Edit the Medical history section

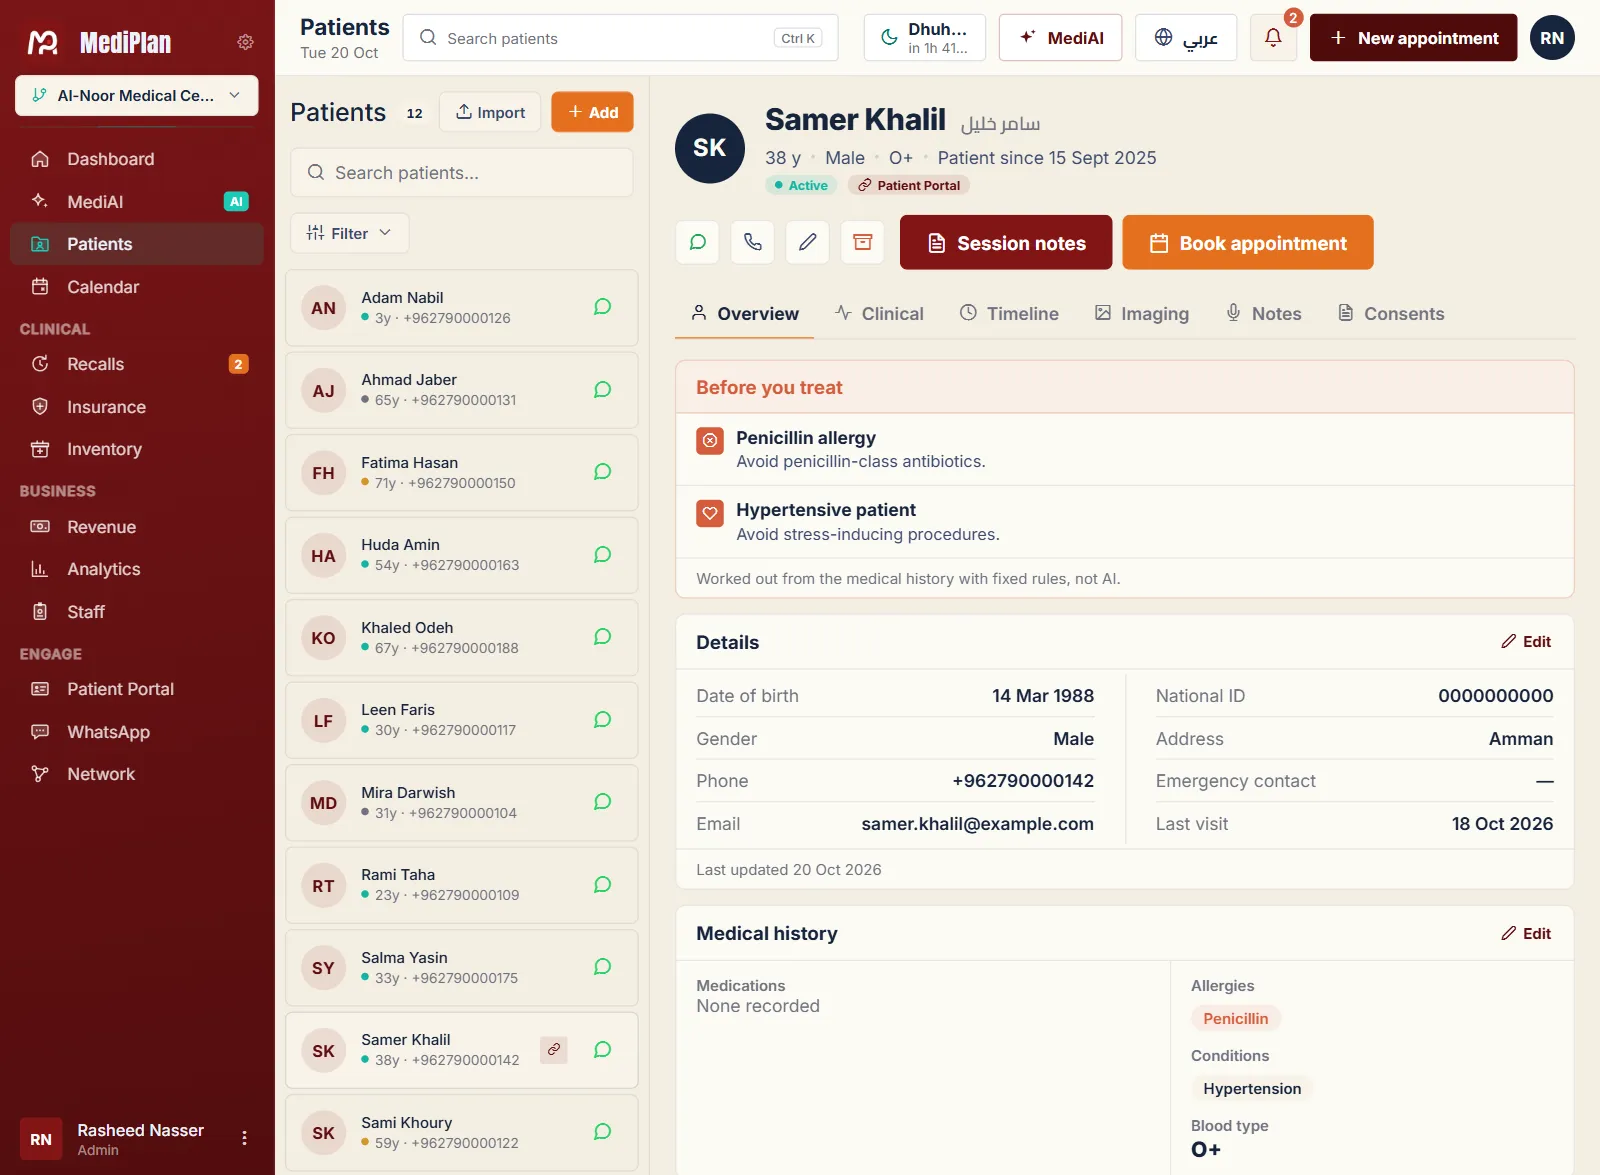pos(1526,934)
